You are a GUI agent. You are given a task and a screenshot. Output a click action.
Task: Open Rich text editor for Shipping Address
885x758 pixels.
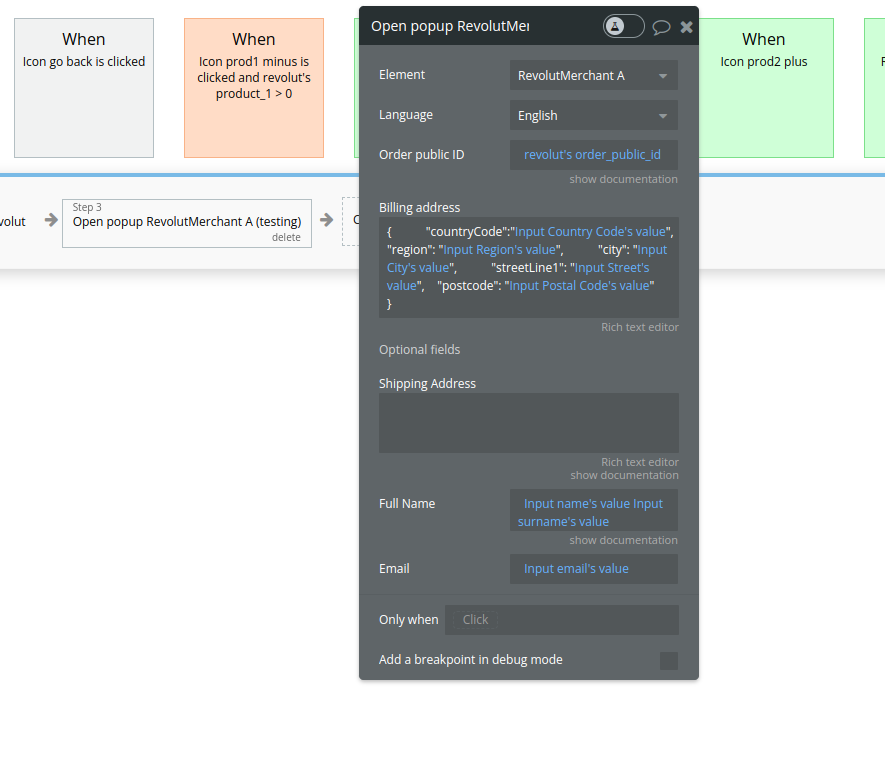click(x=639, y=462)
